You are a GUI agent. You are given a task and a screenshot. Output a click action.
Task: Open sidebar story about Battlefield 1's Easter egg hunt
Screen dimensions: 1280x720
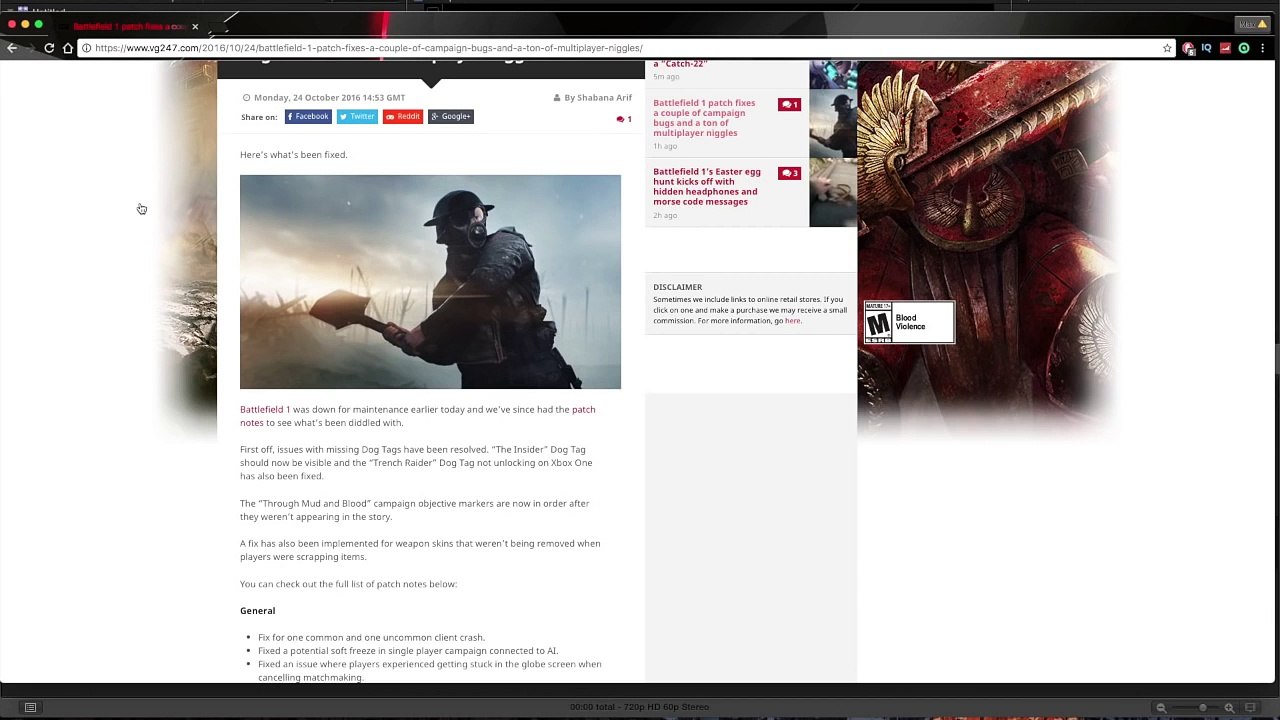pos(707,187)
